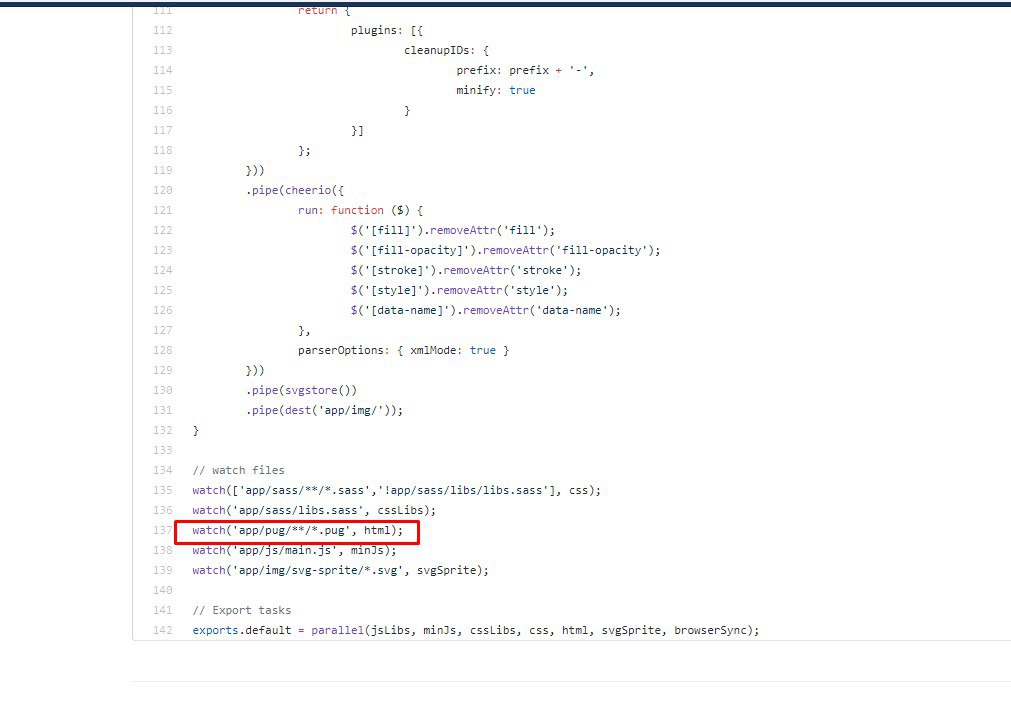Click line number 142
Image resolution: width=1011 pixels, height=708 pixels.
162,630
